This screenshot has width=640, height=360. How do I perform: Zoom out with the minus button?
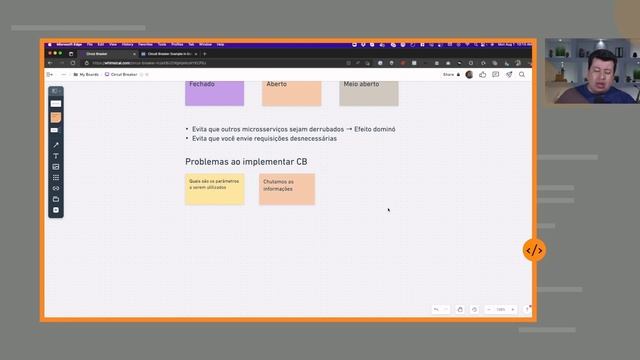[x=489, y=309]
